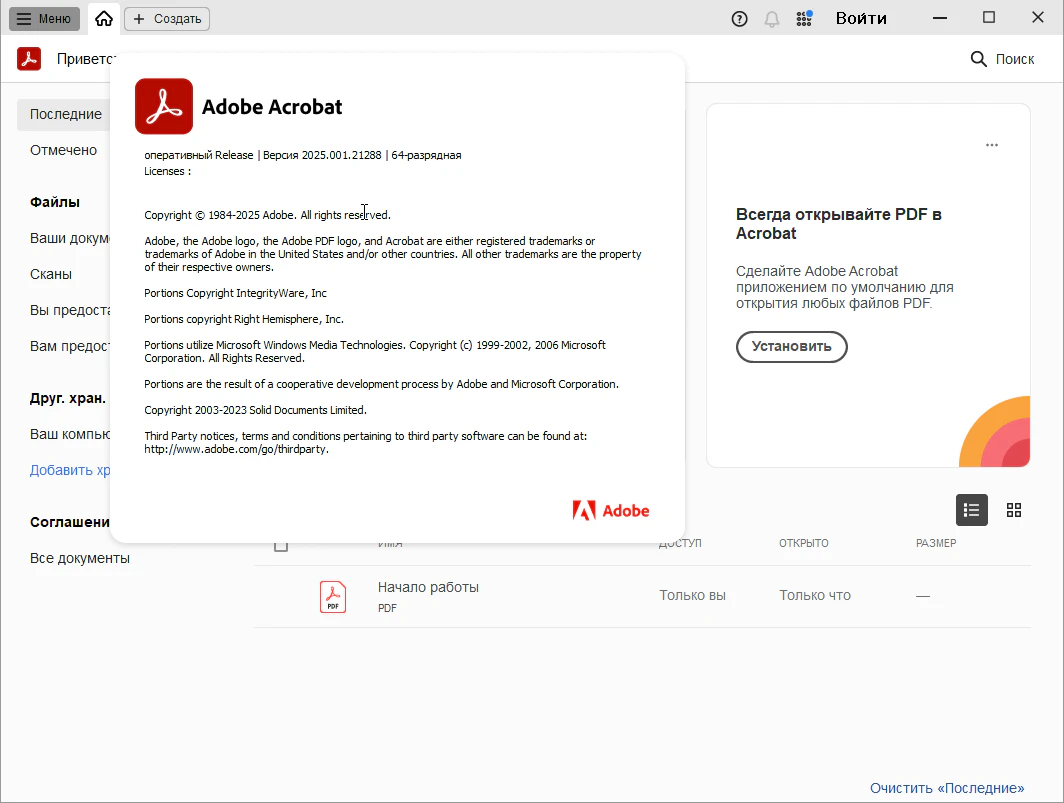Select Отмечено in the sidebar

63,150
